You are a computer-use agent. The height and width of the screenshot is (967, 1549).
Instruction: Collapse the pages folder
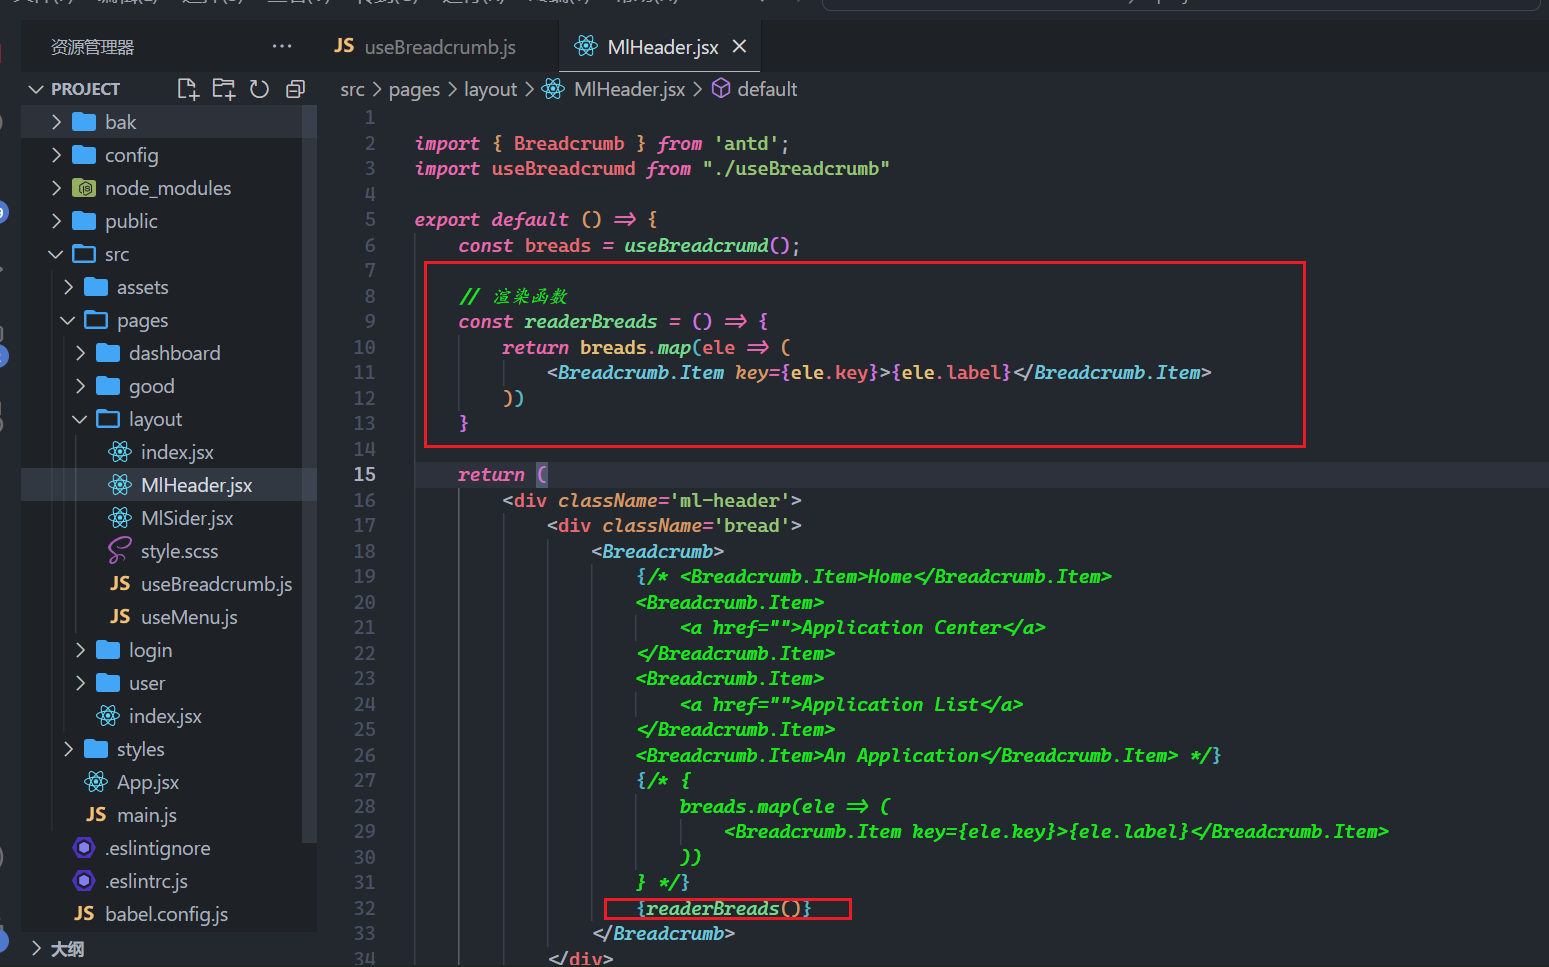[68, 320]
